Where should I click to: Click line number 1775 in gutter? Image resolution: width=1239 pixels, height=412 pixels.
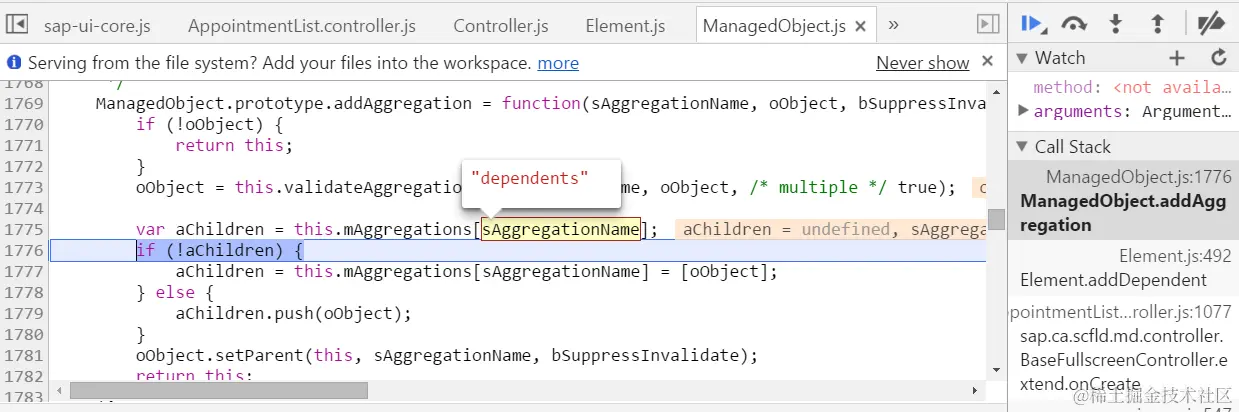point(23,229)
